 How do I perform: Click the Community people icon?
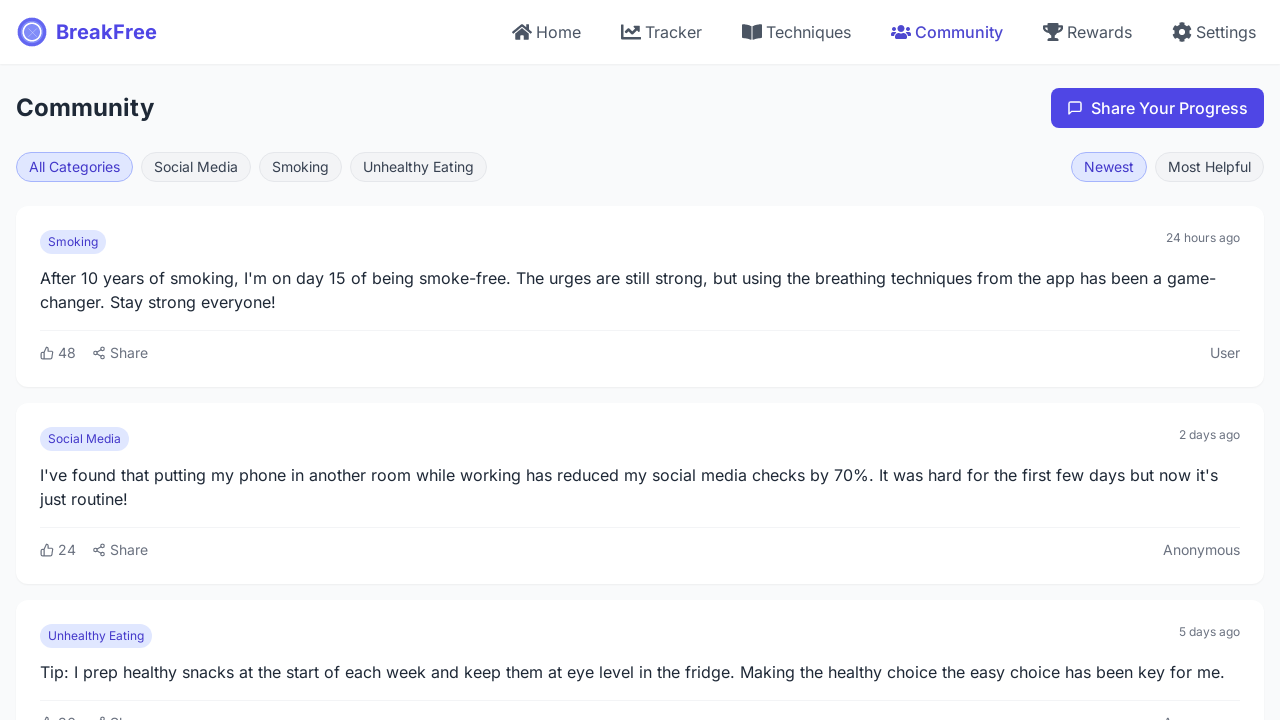tap(901, 32)
